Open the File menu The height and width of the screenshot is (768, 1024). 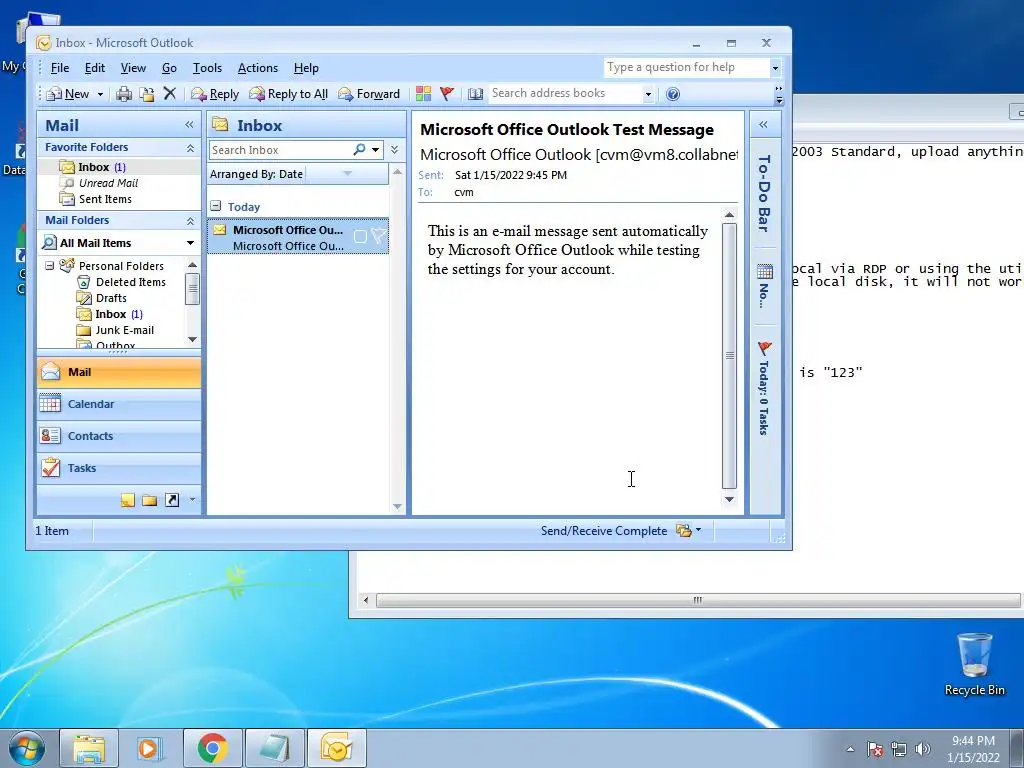[x=59, y=68]
